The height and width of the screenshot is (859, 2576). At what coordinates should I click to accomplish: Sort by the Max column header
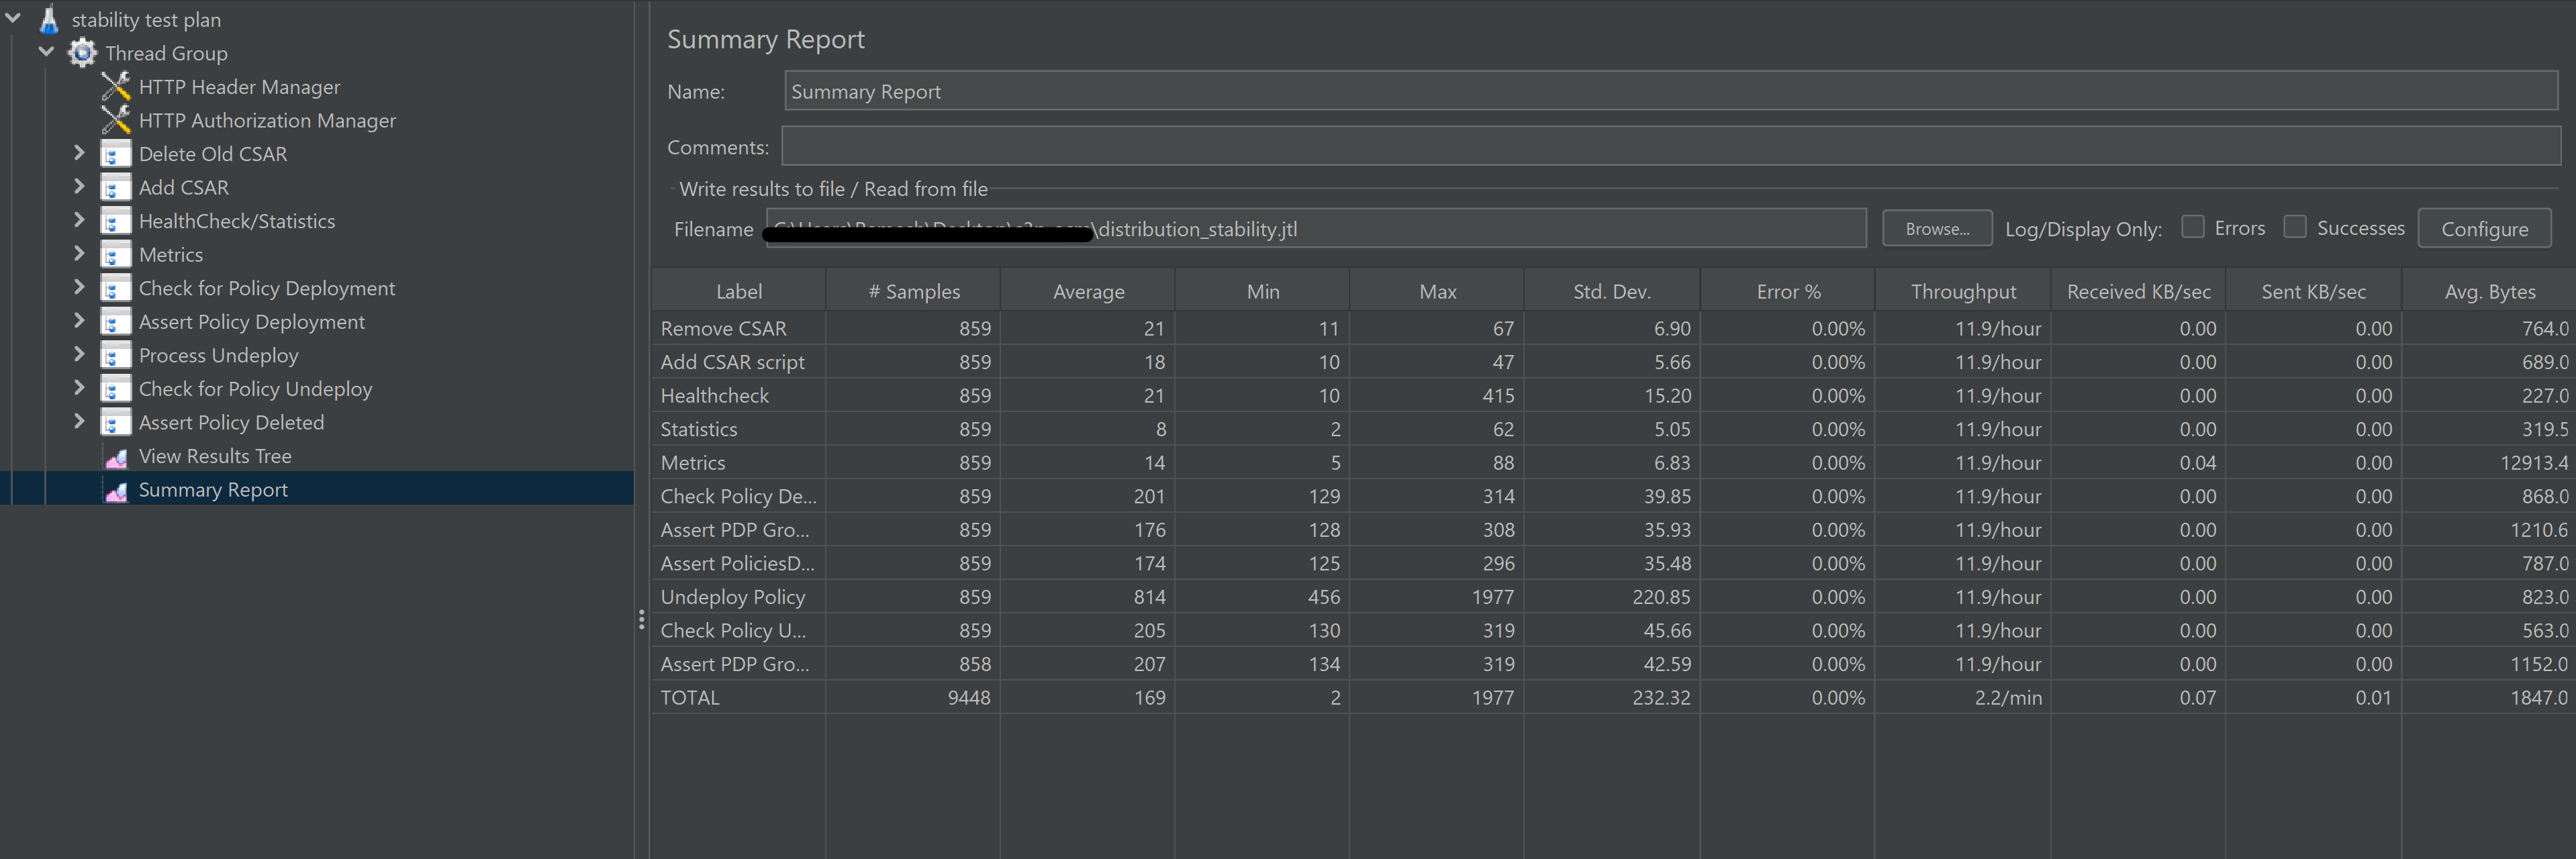(x=1437, y=291)
